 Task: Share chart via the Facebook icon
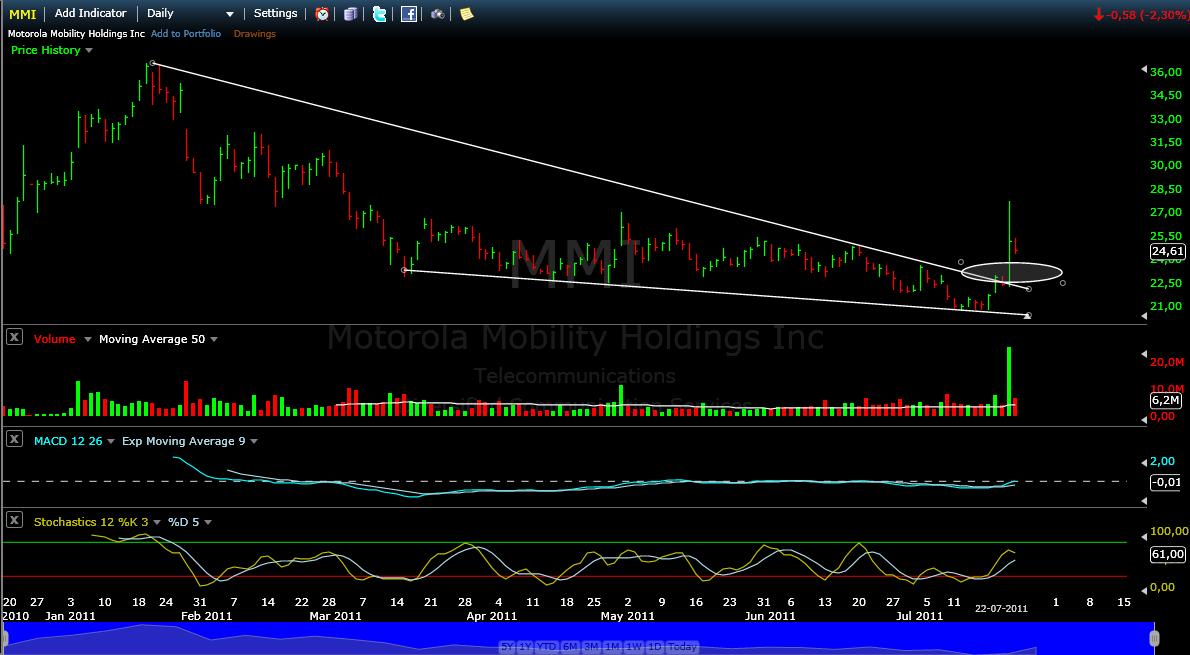[409, 14]
